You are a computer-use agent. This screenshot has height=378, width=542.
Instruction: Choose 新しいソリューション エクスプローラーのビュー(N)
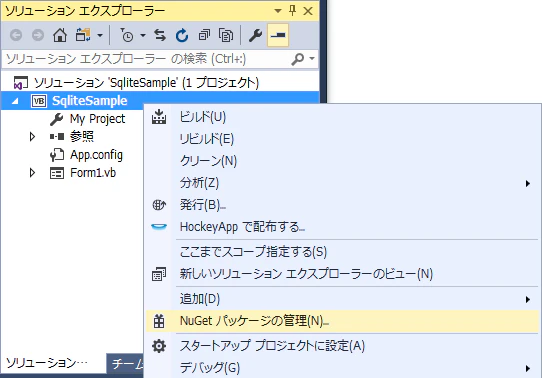pos(342,274)
